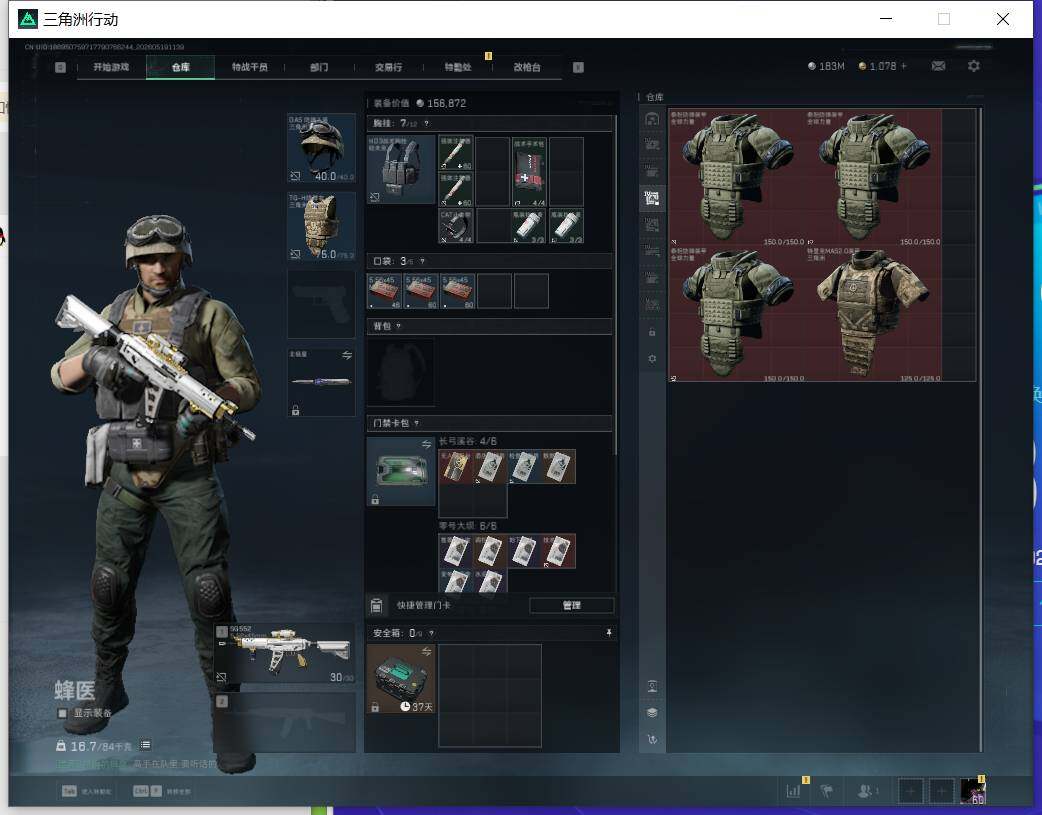Open the 交易行 tab

388,67
